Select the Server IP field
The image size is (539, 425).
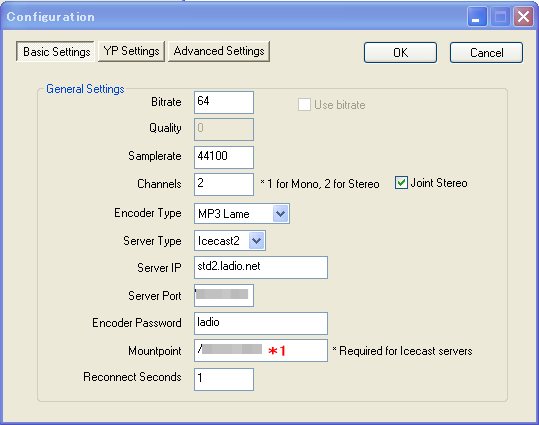(x=261, y=268)
